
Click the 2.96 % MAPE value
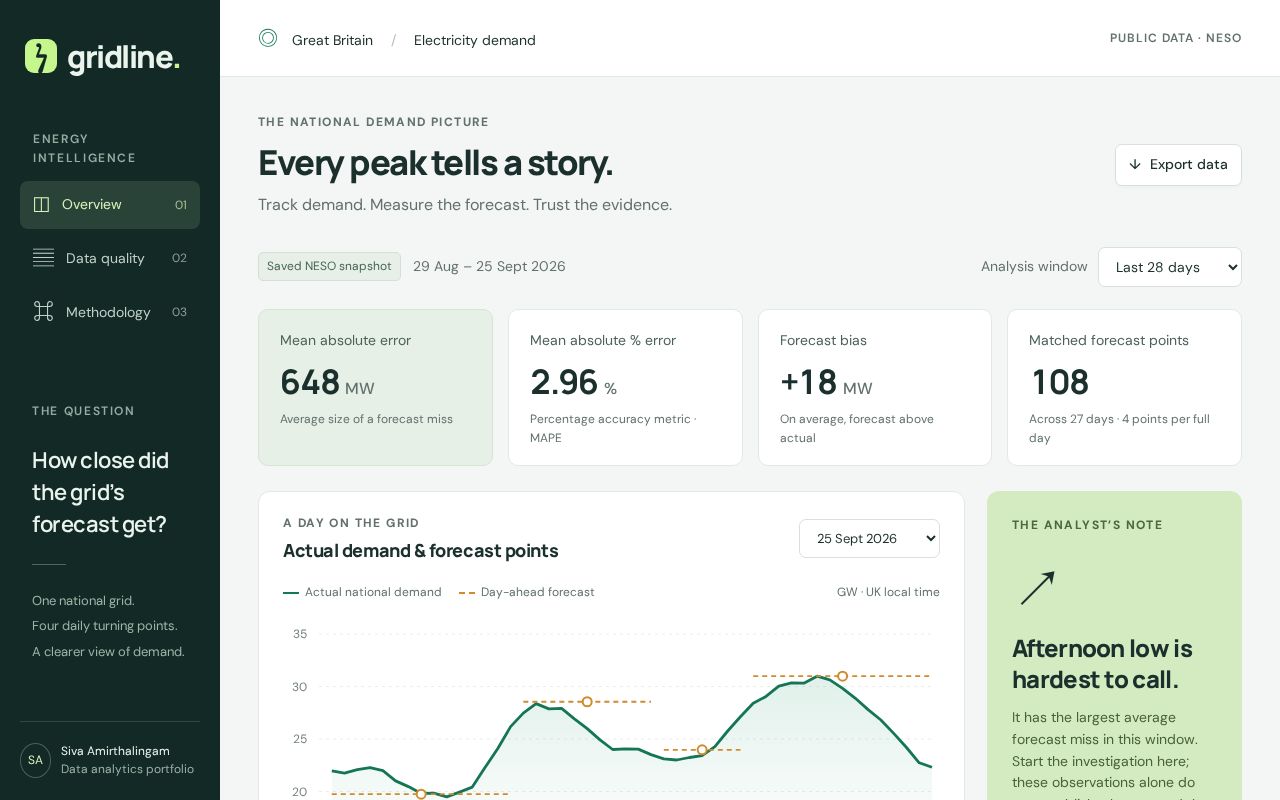pos(573,383)
